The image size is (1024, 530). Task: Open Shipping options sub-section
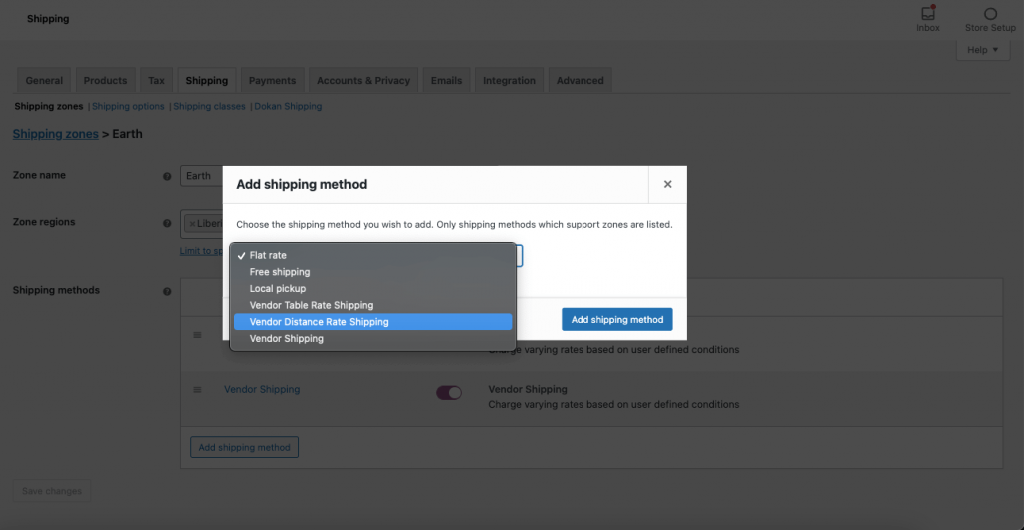128,106
